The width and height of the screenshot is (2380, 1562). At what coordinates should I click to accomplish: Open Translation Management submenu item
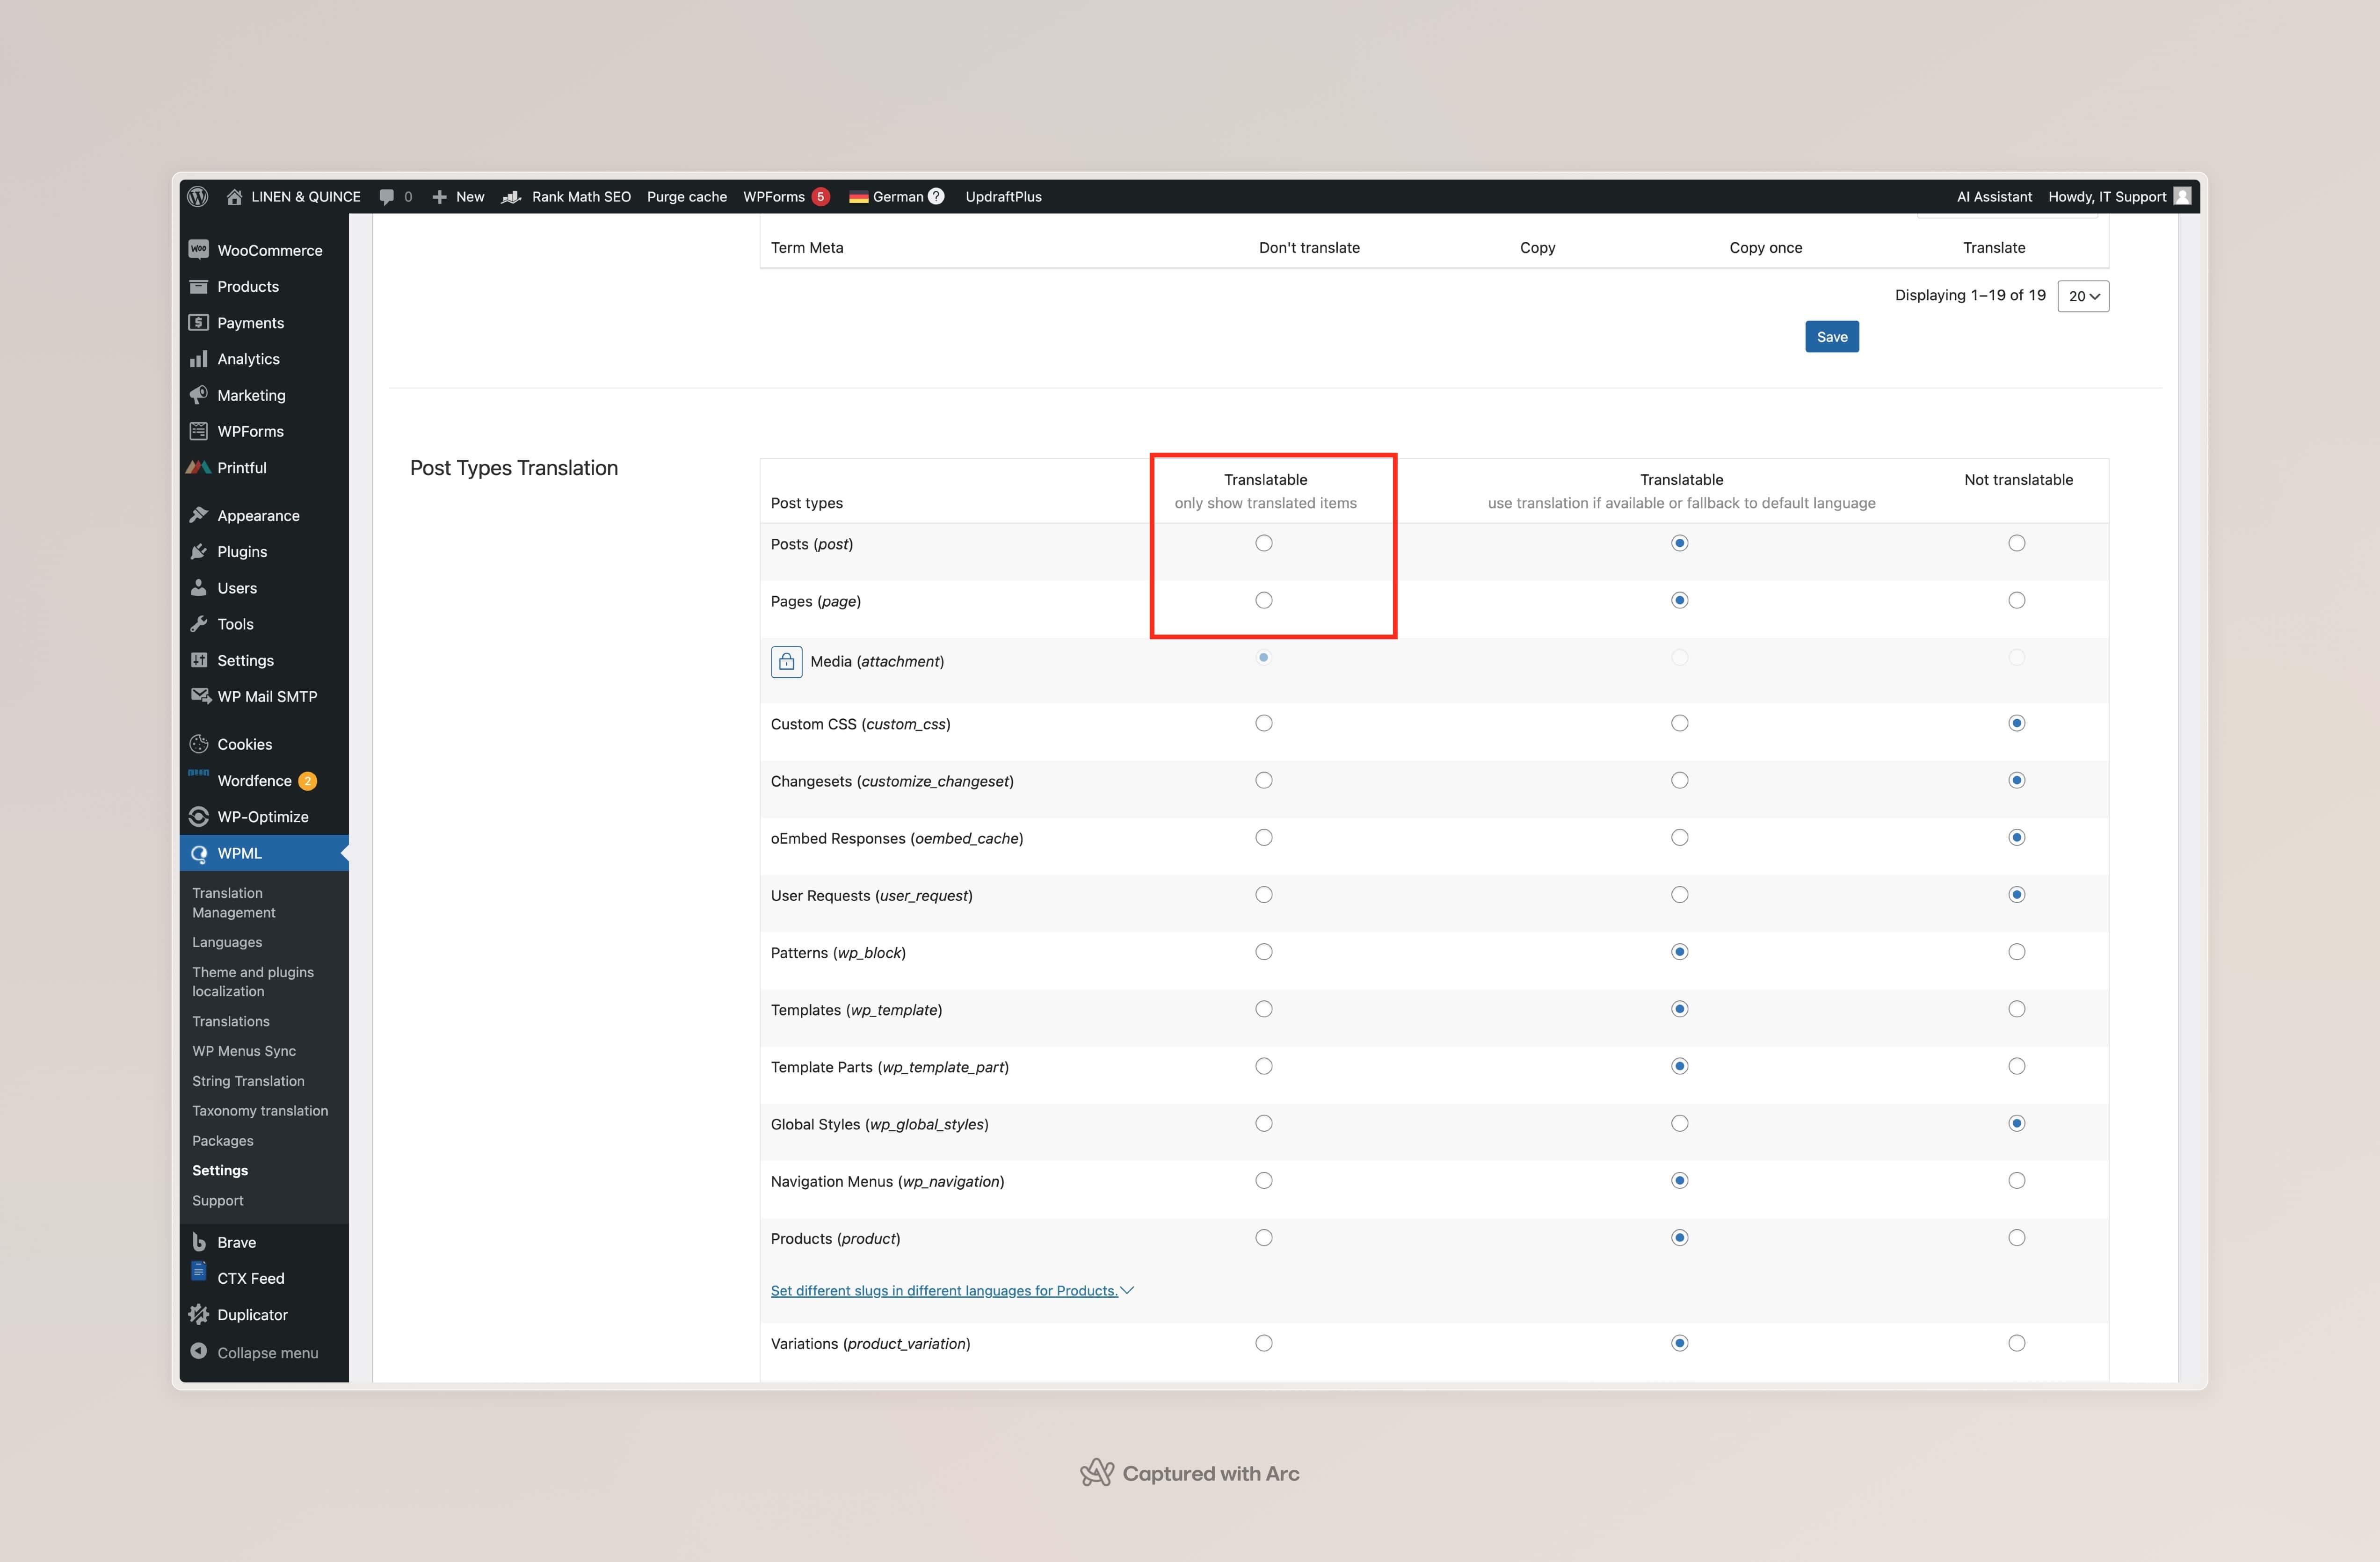pyautogui.click(x=234, y=902)
